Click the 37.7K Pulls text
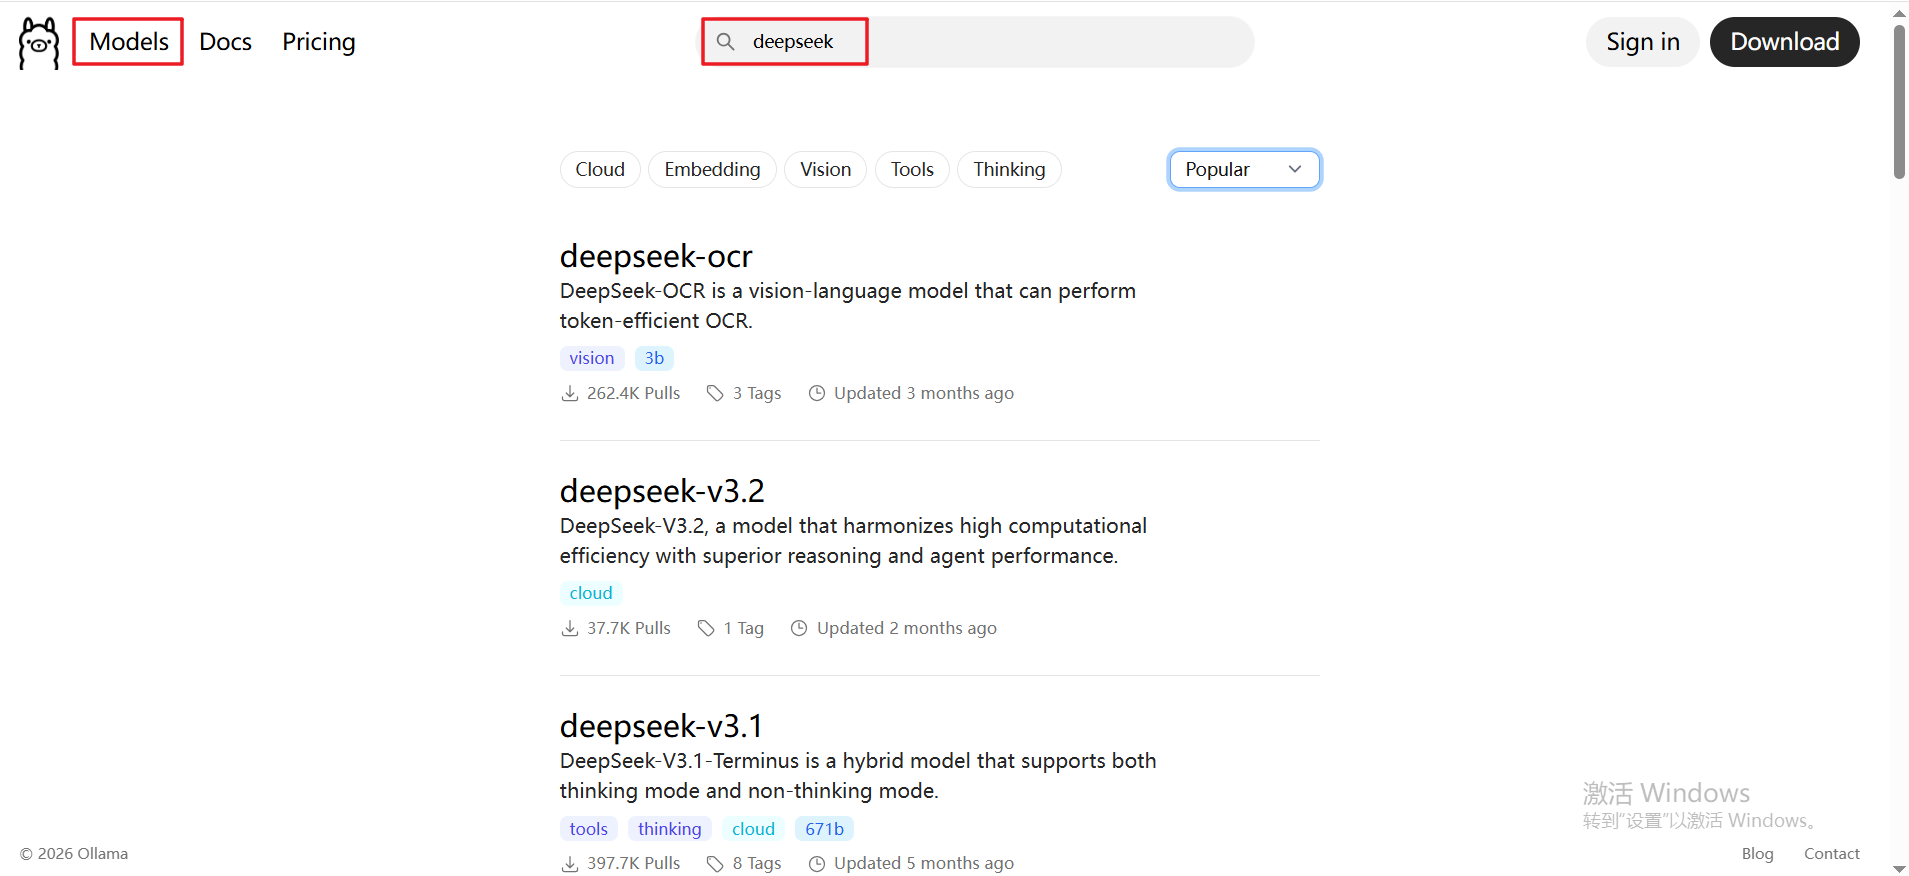 629,628
